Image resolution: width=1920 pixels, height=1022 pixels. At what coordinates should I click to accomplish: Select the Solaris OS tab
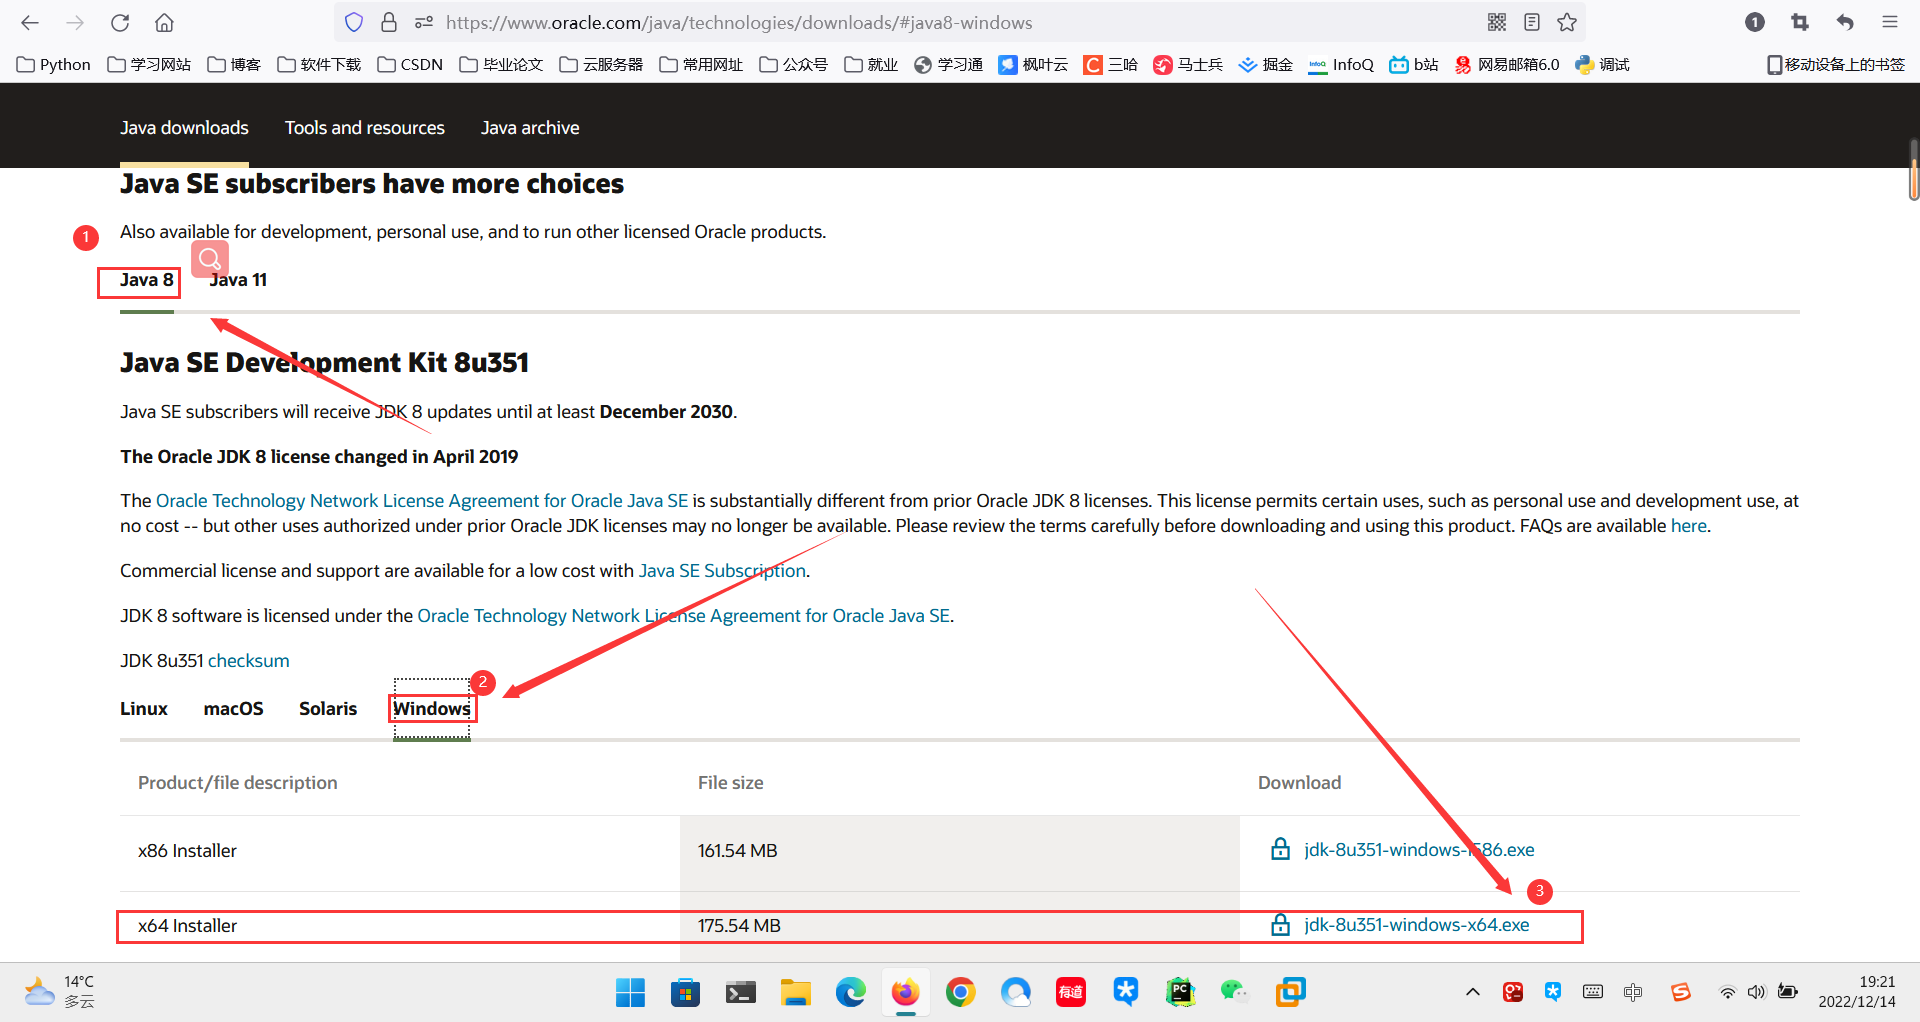coord(328,708)
